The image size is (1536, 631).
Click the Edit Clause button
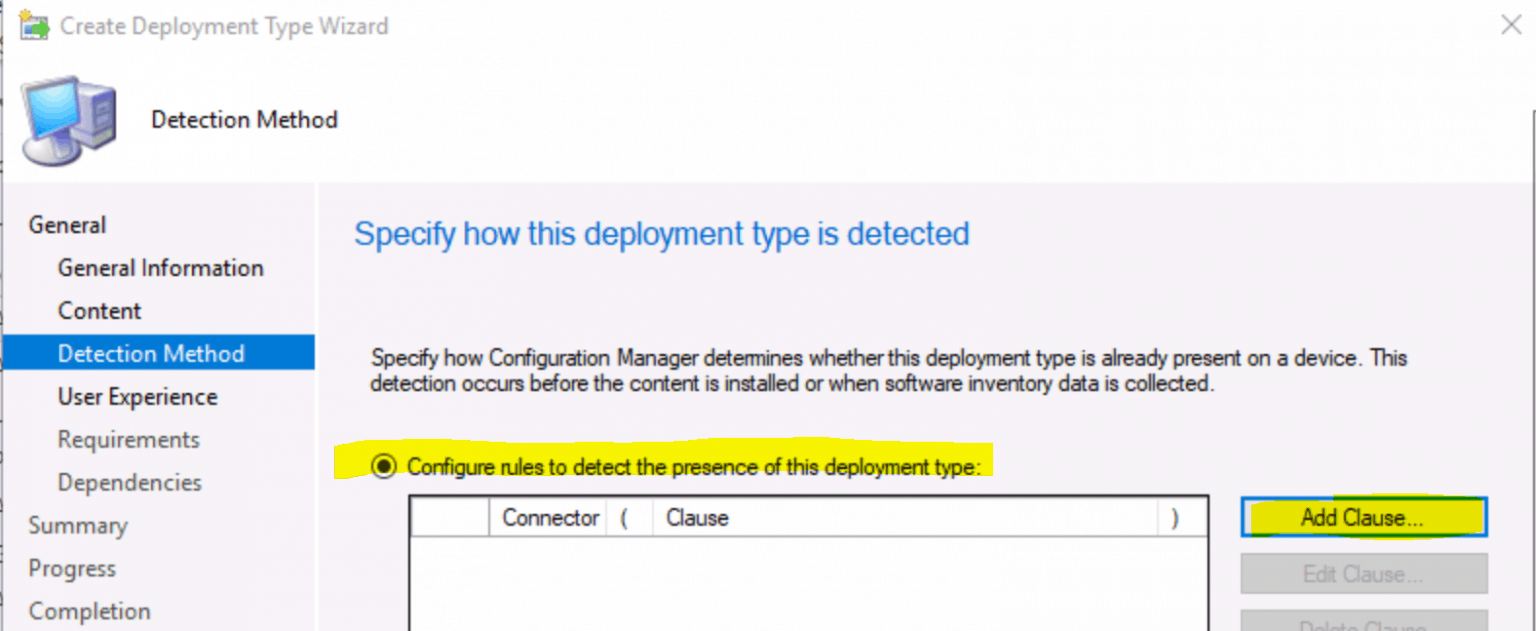tap(1364, 574)
